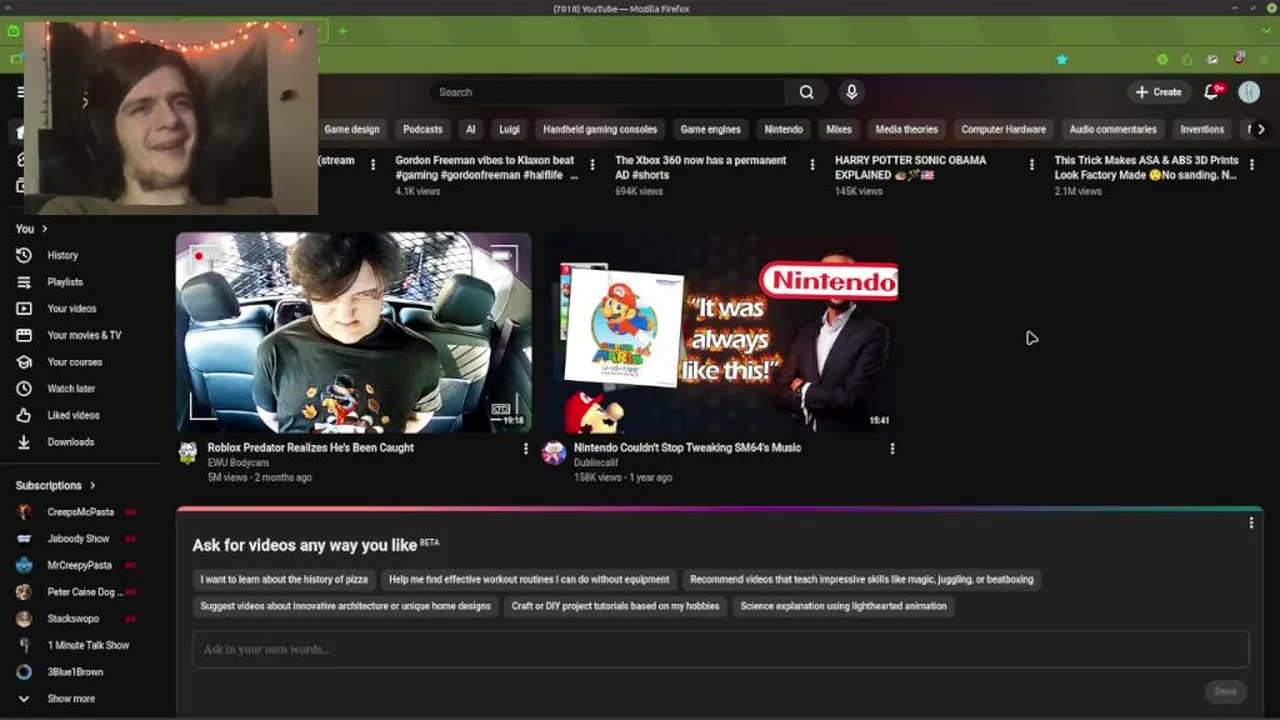
Task: Expand the Subscriptions section chevron
Action: point(93,485)
